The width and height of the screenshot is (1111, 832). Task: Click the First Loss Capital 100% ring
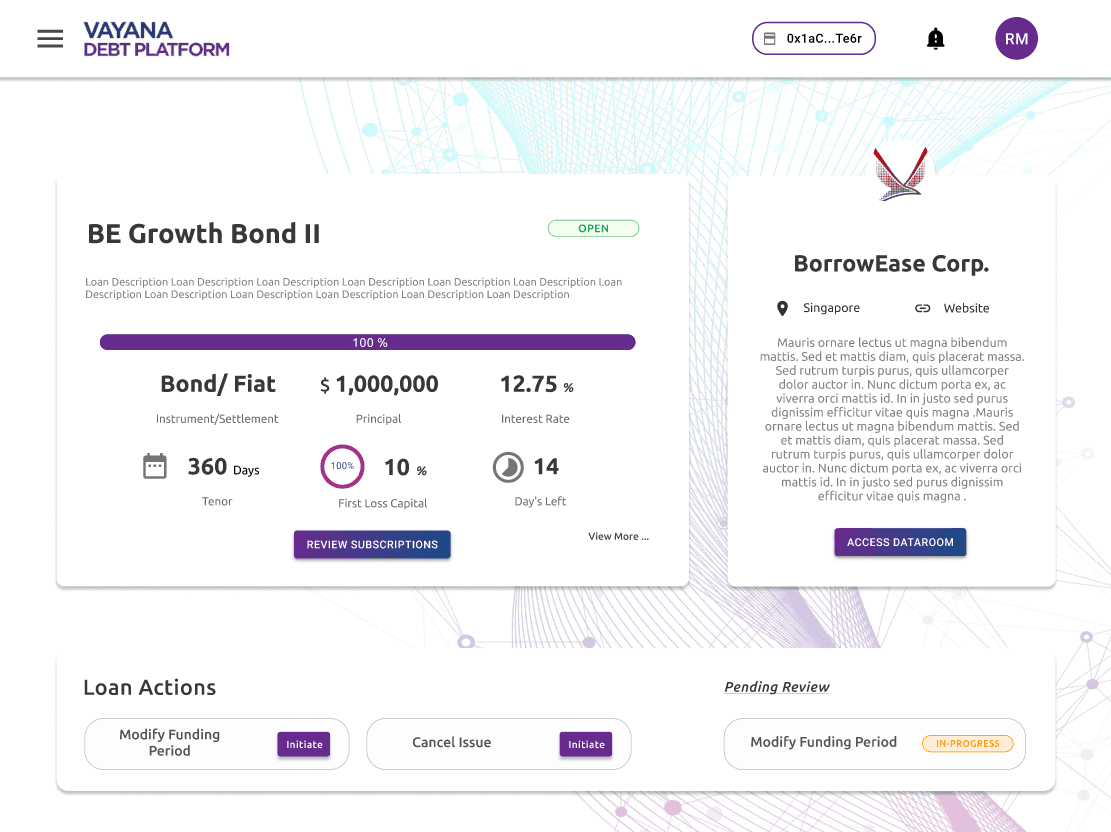pyautogui.click(x=342, y=466)
